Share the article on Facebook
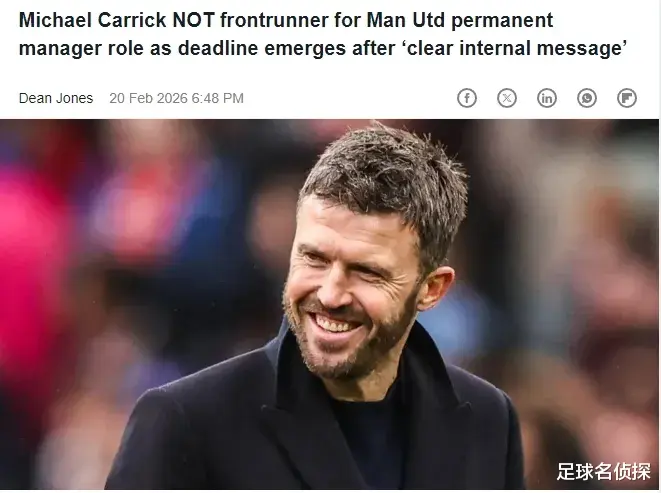The height and width of the screenshot is (493, 661). coord(467,98)
